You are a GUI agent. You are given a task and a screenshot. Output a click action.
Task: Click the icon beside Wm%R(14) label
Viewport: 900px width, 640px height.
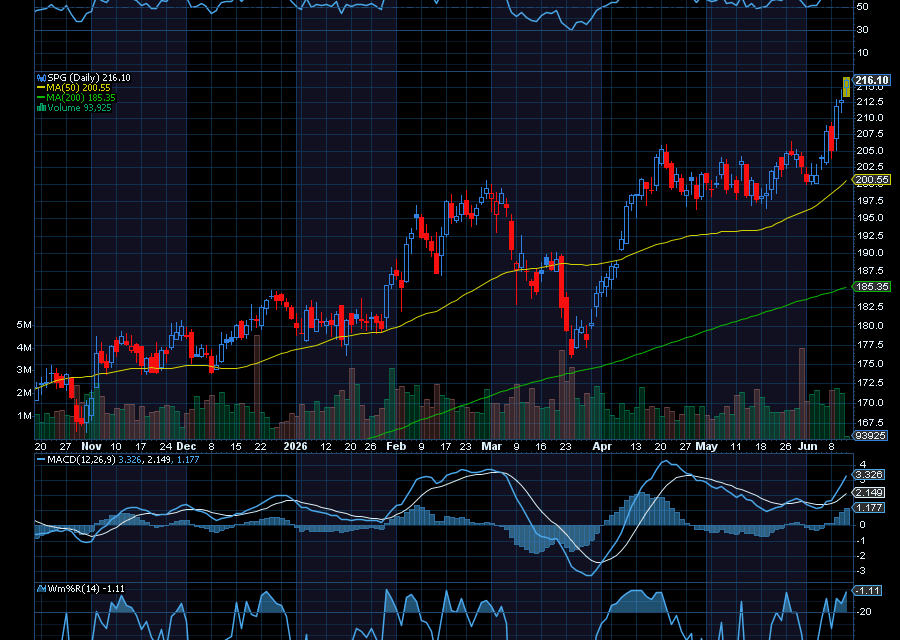[x=41, y=588]
